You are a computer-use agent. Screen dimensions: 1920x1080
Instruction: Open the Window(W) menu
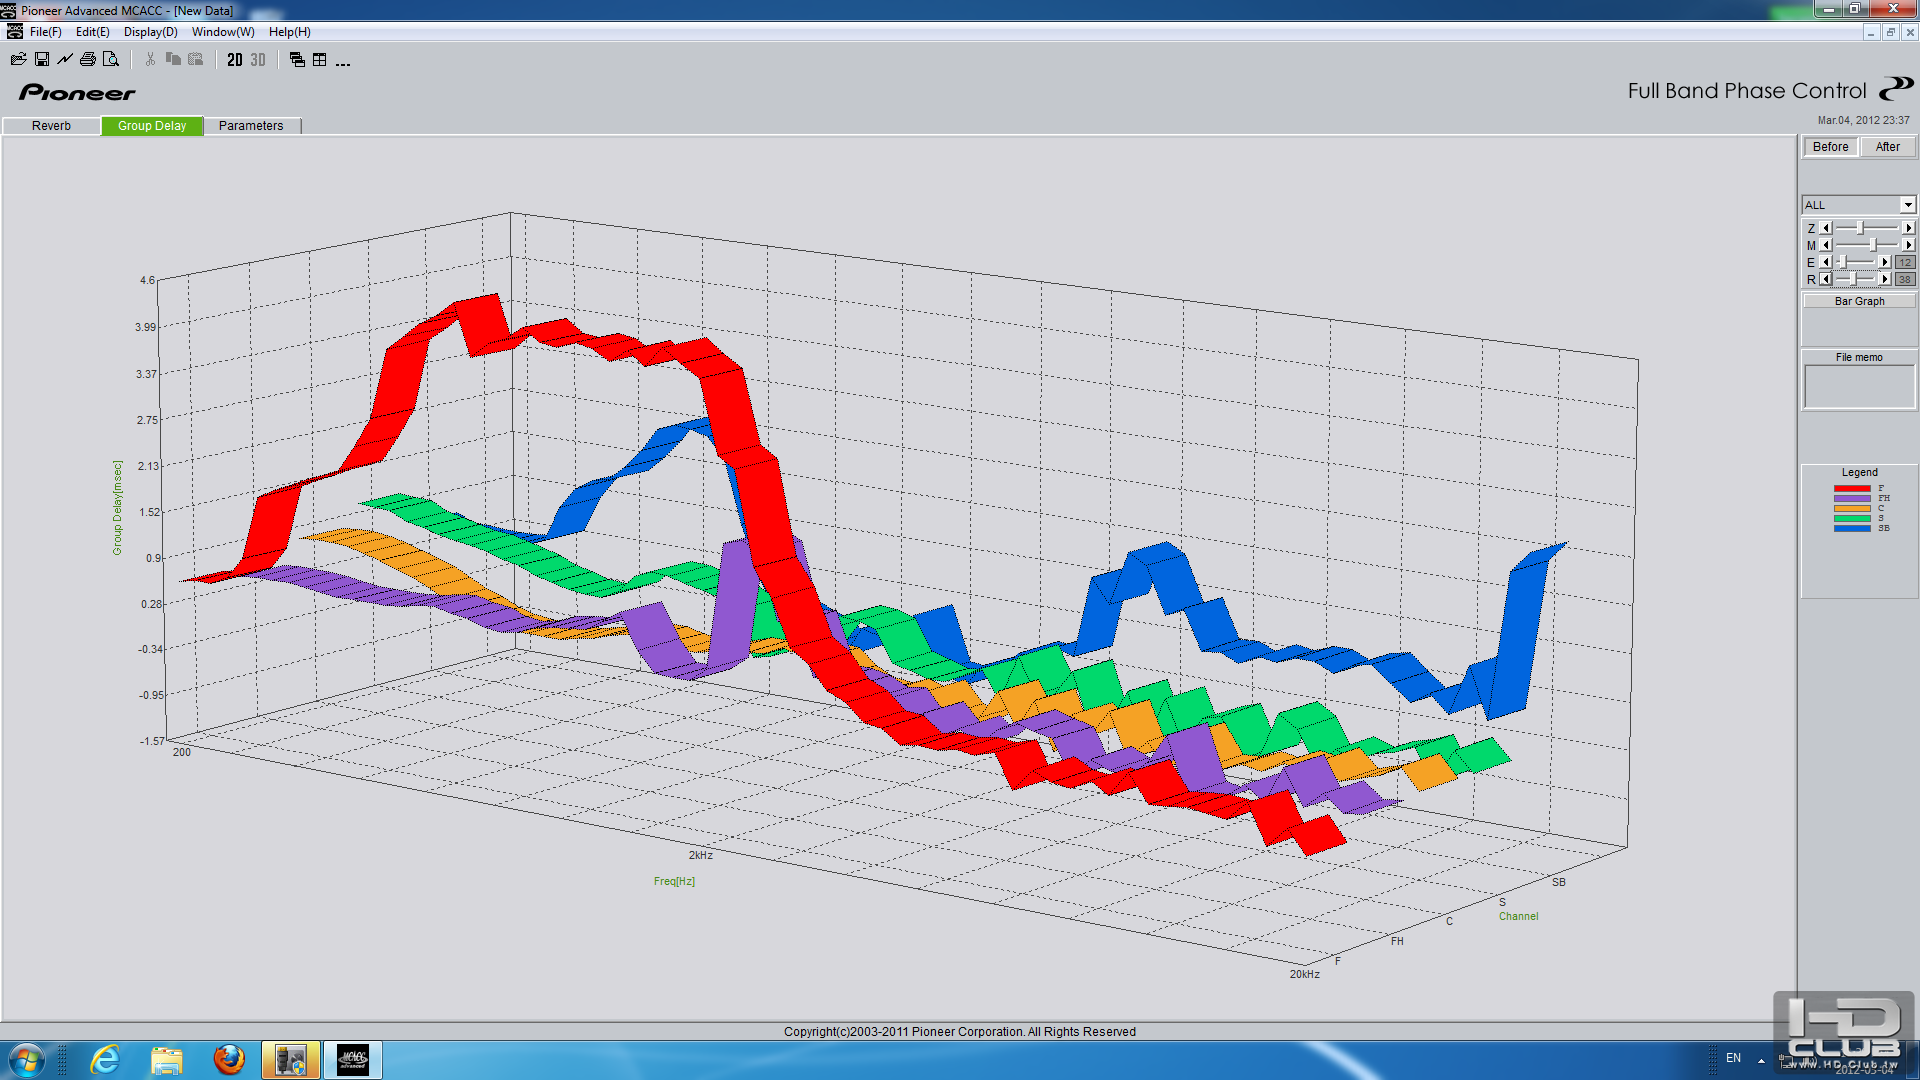coord(223,32)
